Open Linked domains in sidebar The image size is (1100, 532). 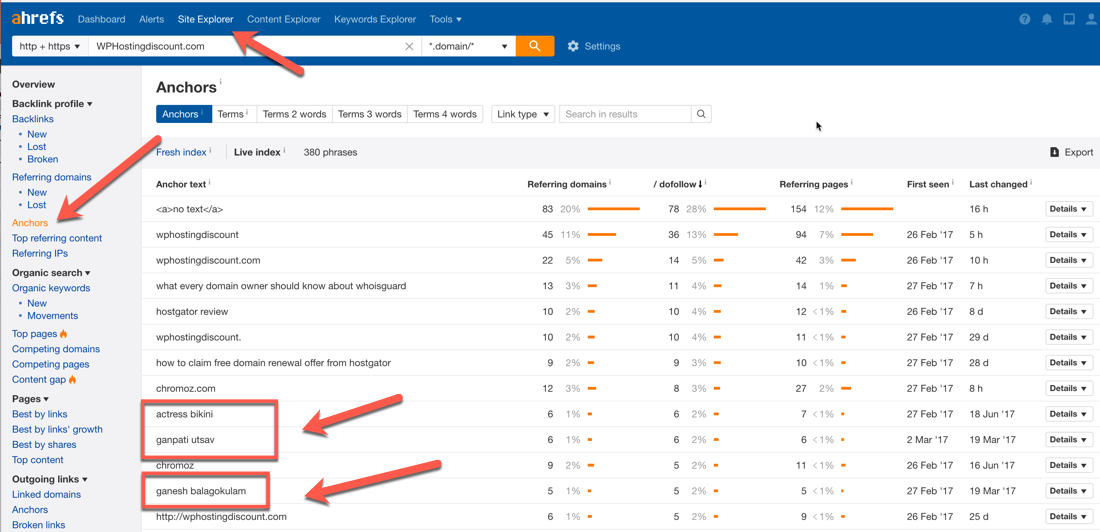[46, 494]
